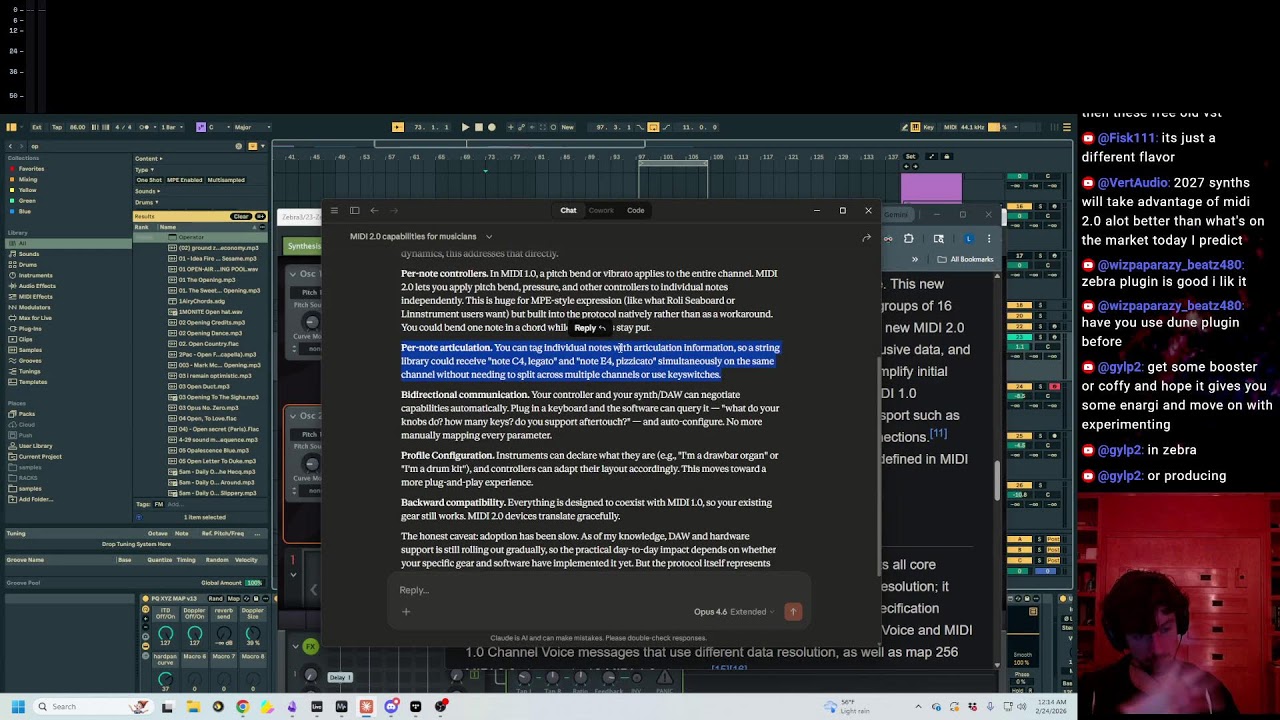The image size is (1280, 720).
Task: Open Plug-Ins category in browser
Action: coord(30,329)
